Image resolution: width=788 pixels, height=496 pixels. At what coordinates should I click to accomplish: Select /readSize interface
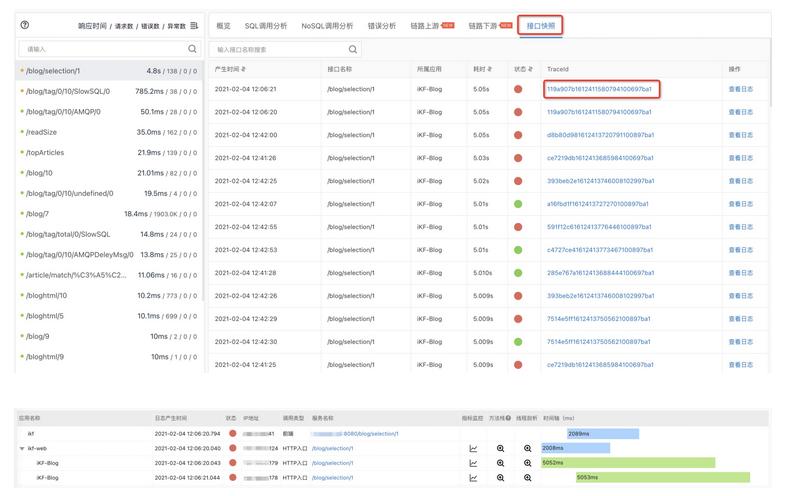[109, 132]
